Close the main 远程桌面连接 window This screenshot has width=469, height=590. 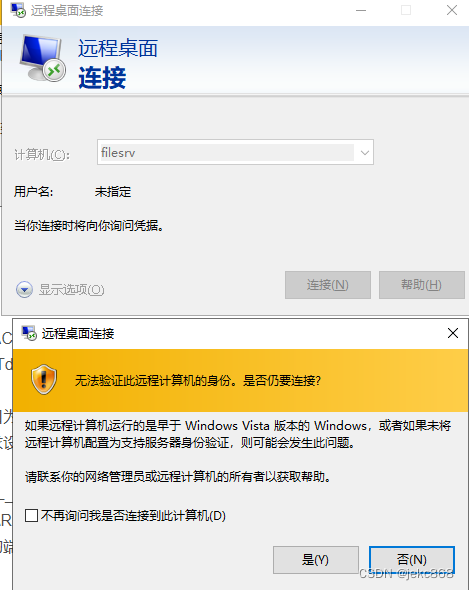(452, 10)
